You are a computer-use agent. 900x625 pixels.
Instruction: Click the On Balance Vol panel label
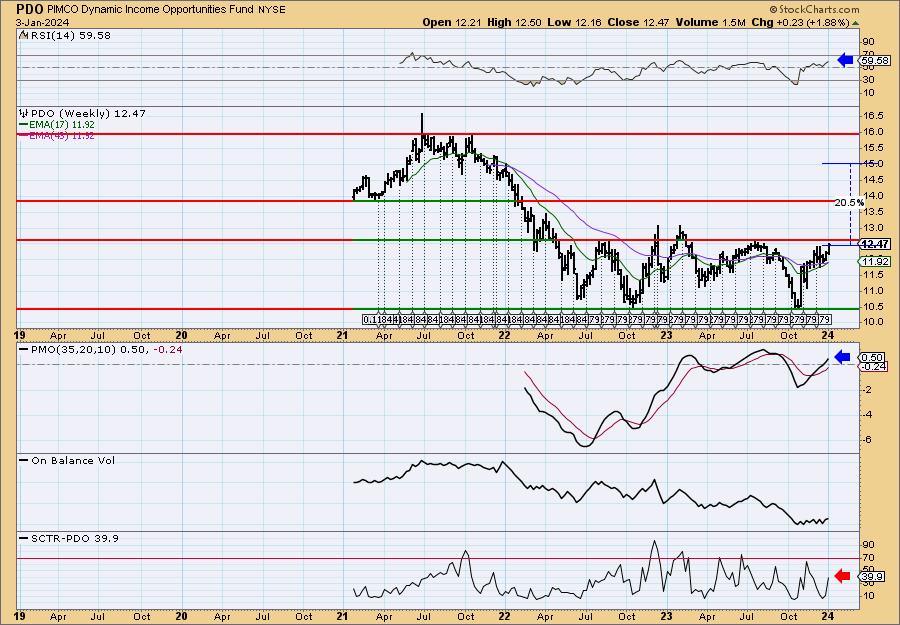[x=73, y=460]
